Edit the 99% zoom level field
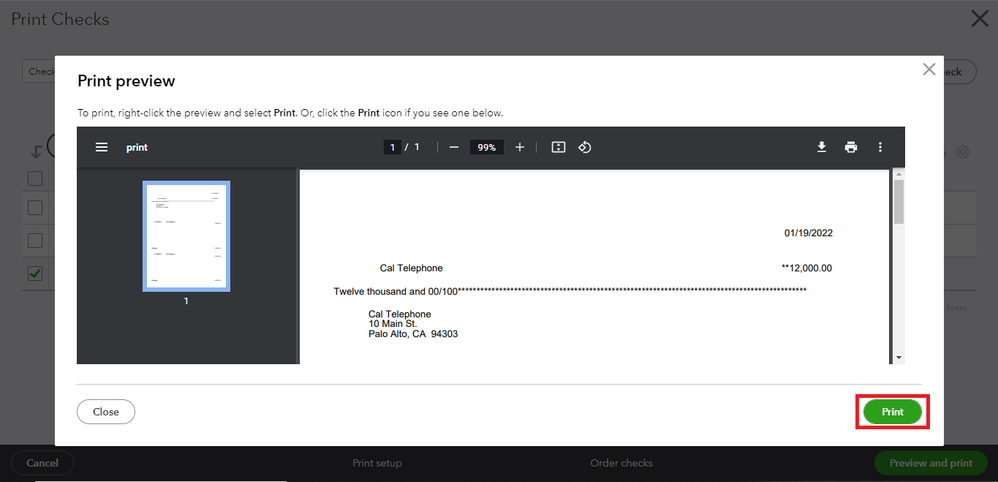The height and width of the screenshot is (482, 998). coord(487,147)
